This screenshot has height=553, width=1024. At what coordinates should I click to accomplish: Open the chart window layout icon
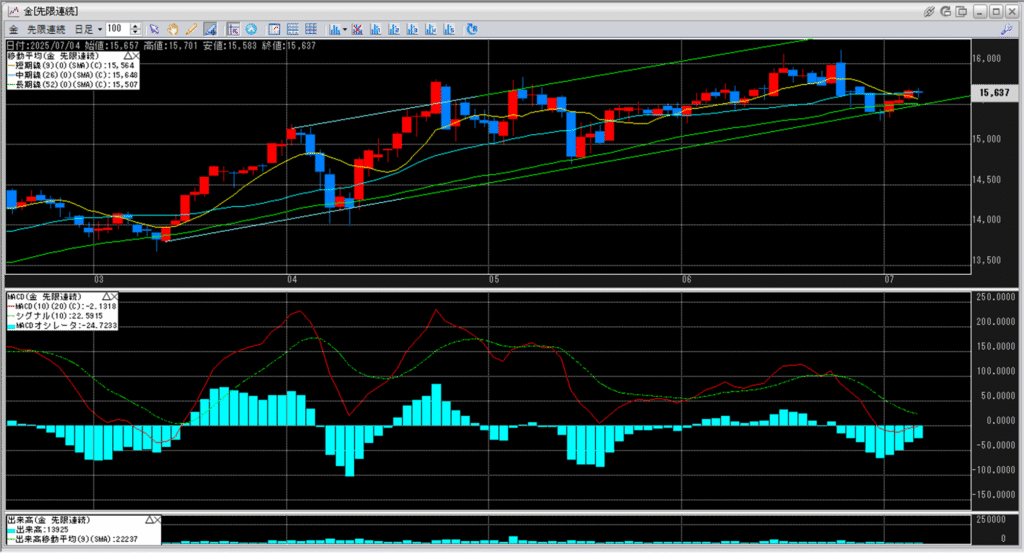coord(274,29)
